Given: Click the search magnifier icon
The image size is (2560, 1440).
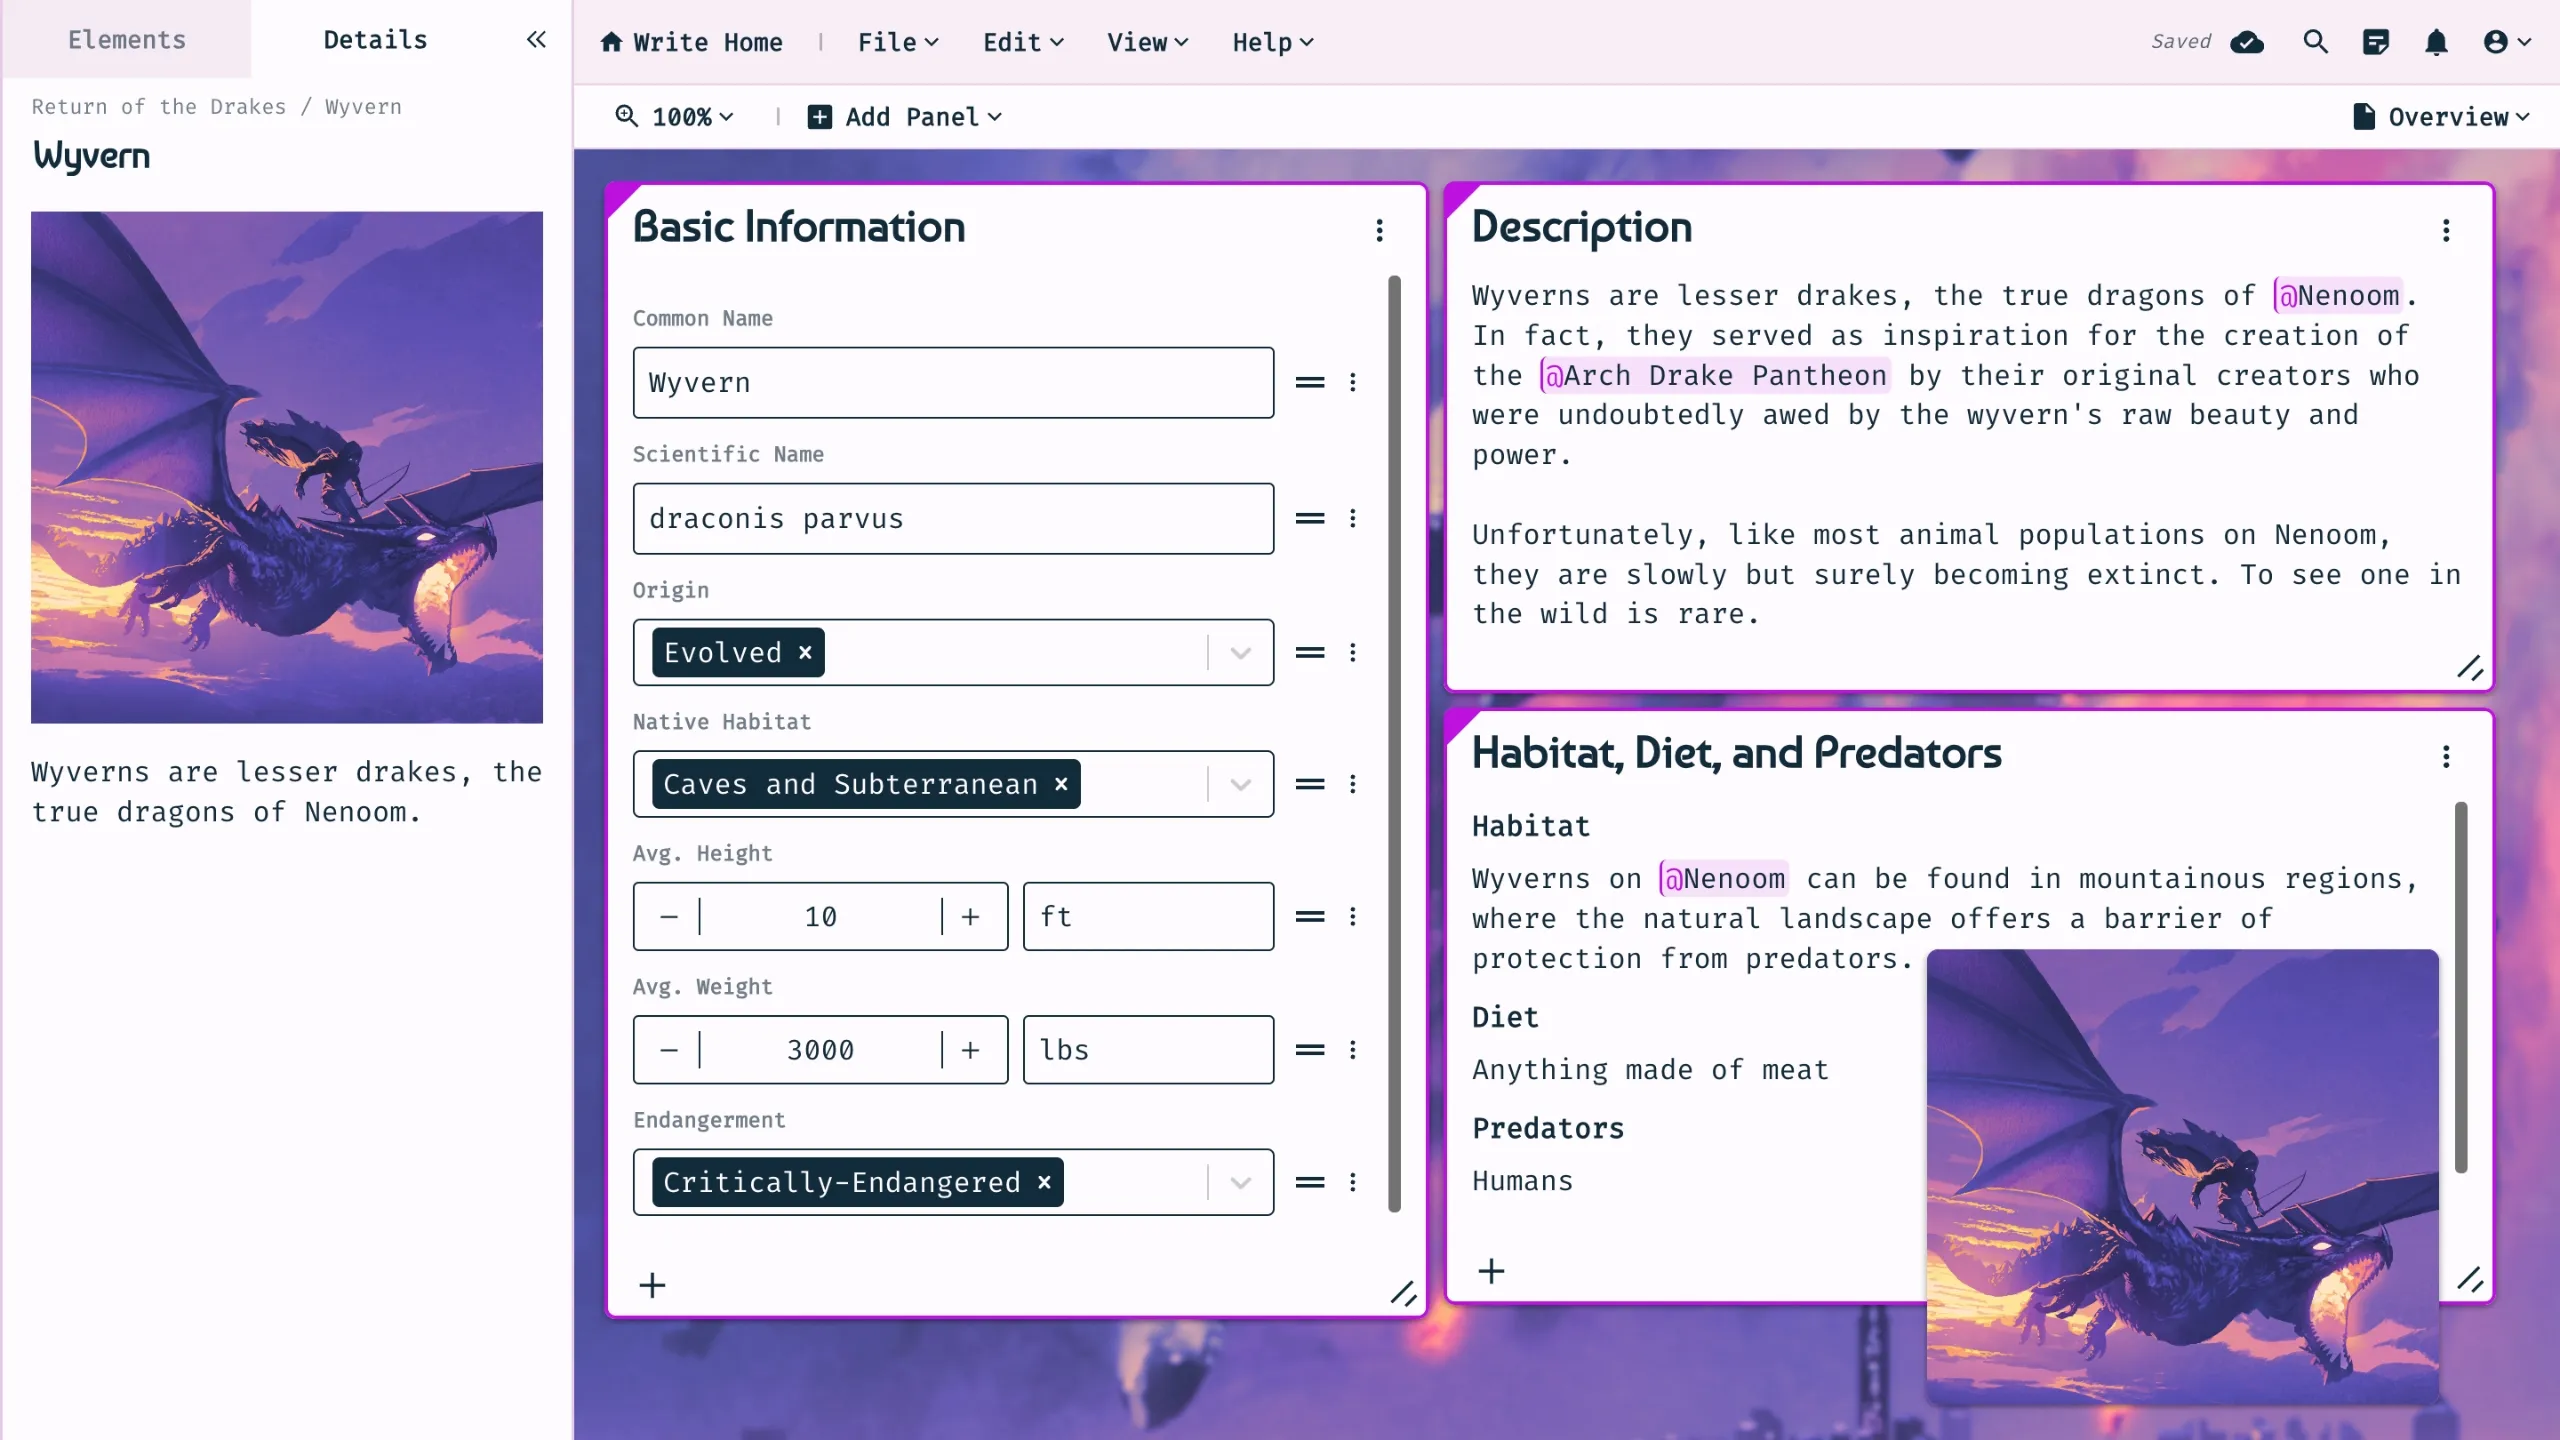Looking at the screenshot, I should (x=2315, y=42).
